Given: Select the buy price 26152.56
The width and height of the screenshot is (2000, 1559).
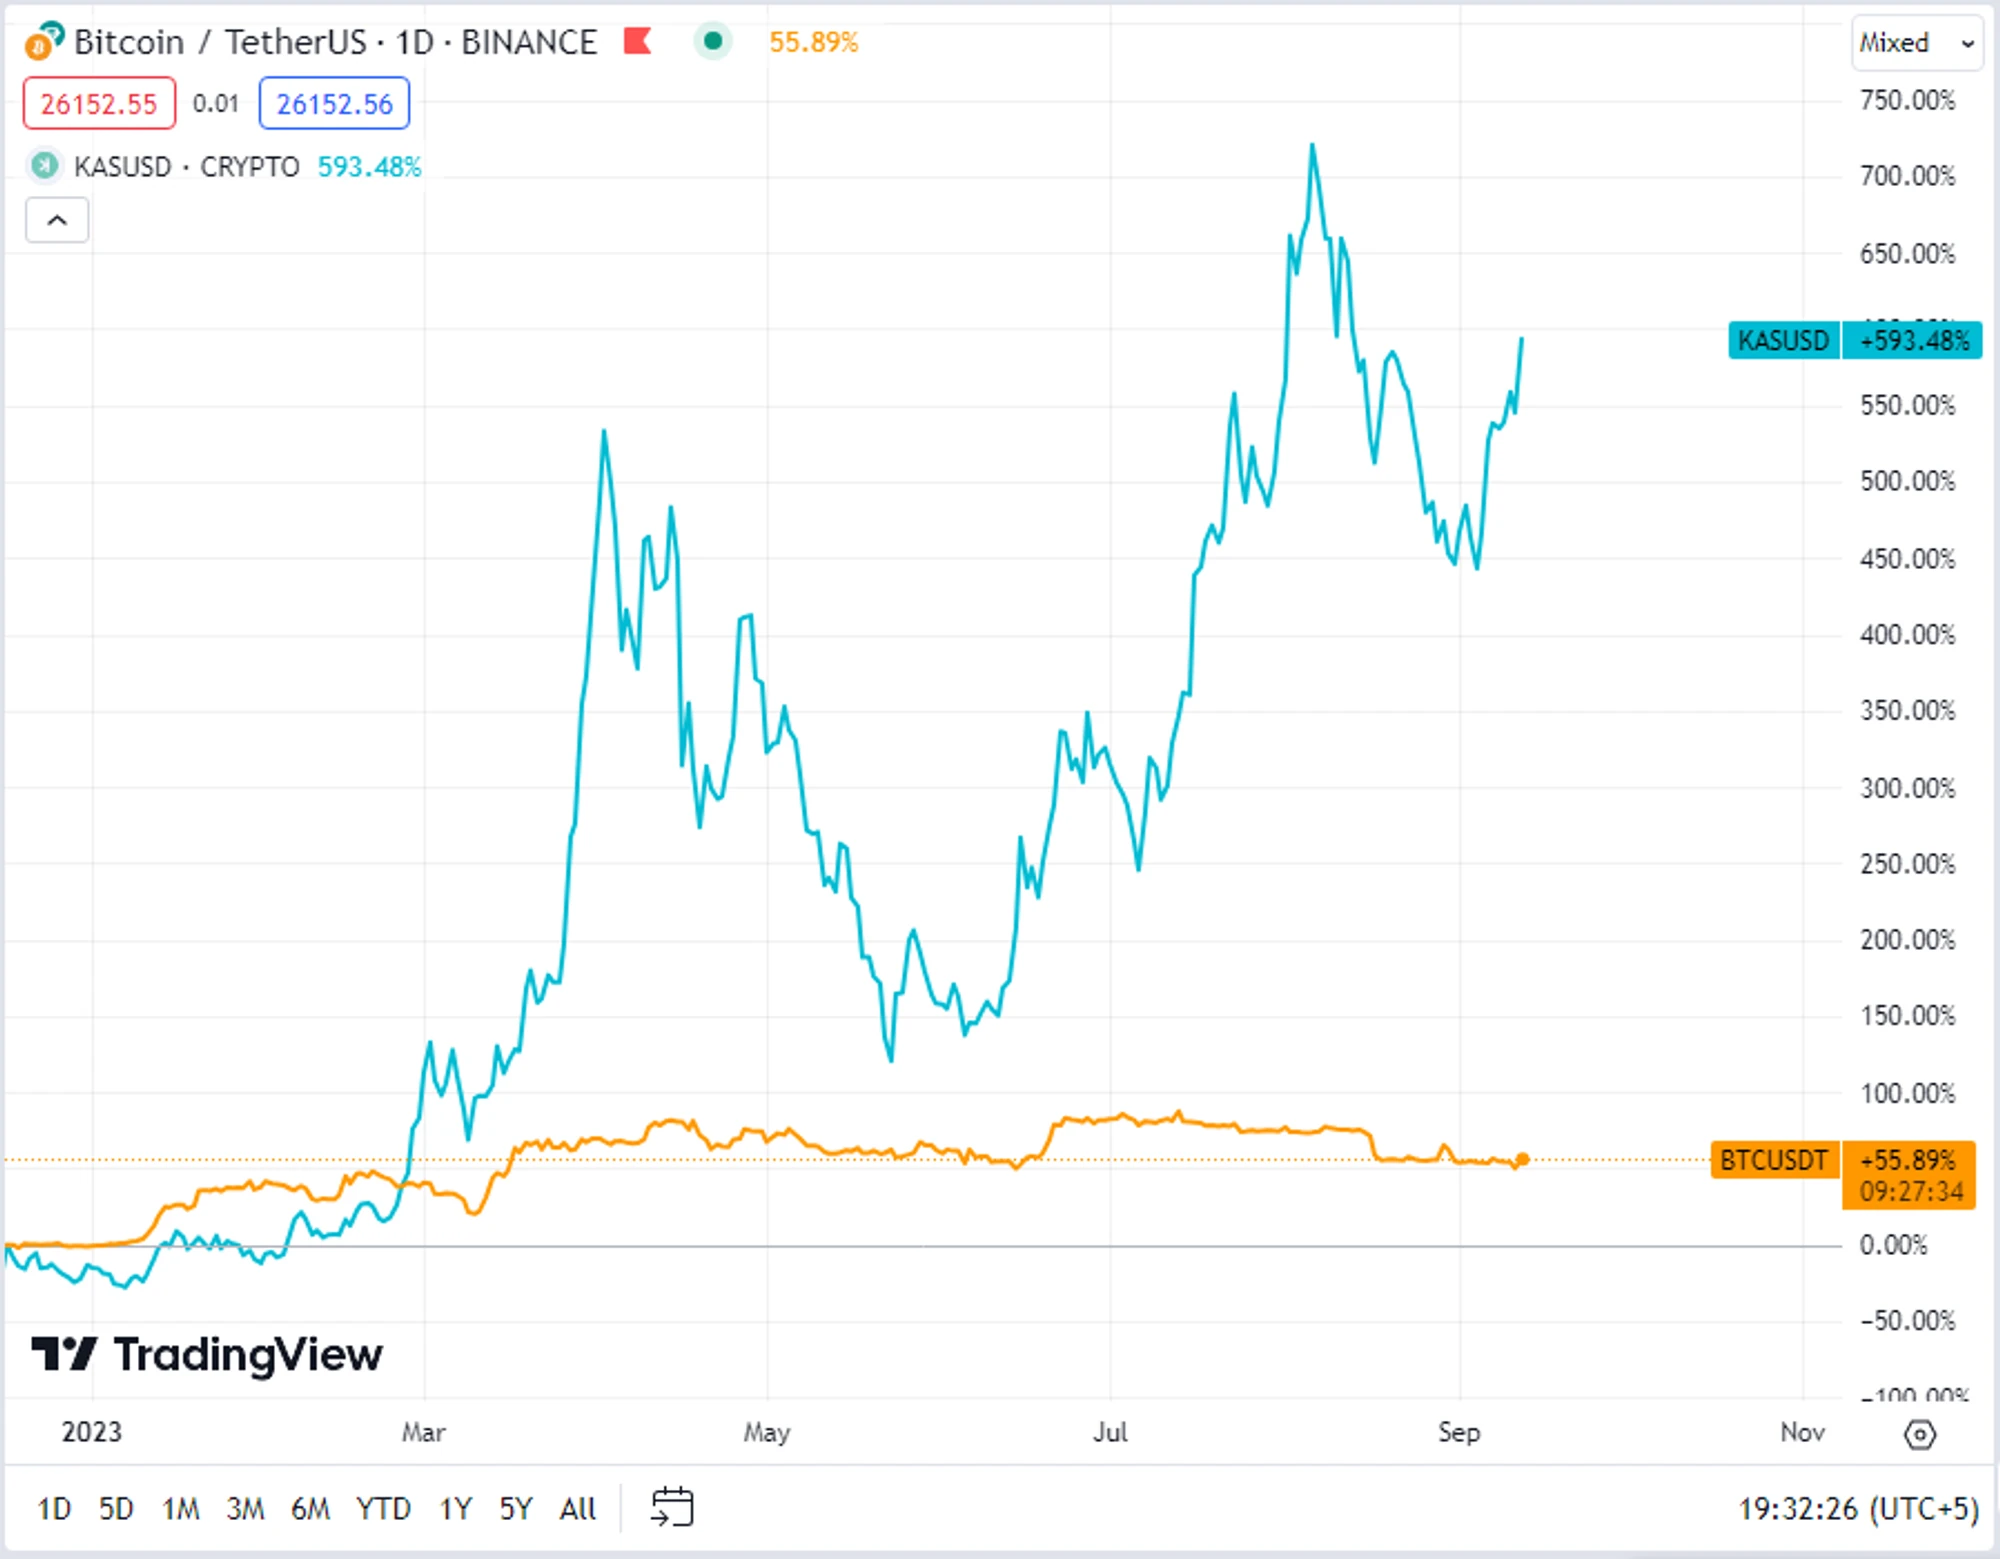Looking at the screenshot, I should coord(334,103).
